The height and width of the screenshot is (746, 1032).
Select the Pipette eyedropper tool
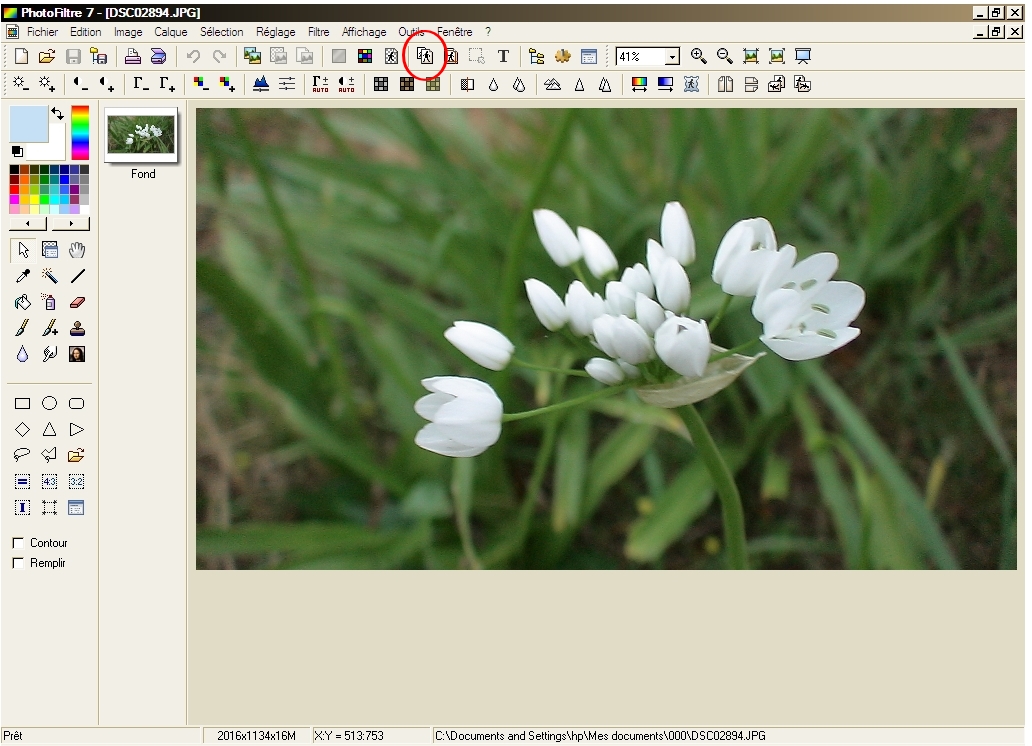[23, 276]
